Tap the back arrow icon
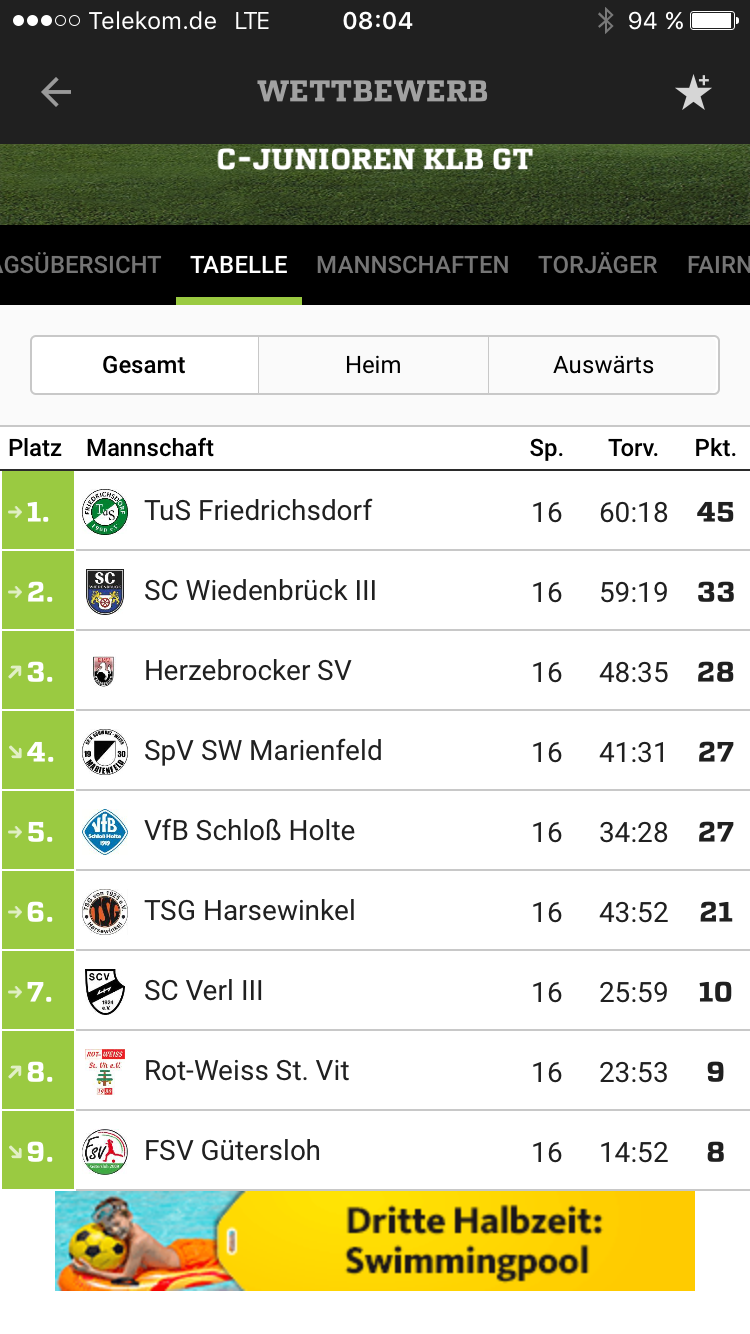Screen dimensions: 750x1334 coord(56,92)
